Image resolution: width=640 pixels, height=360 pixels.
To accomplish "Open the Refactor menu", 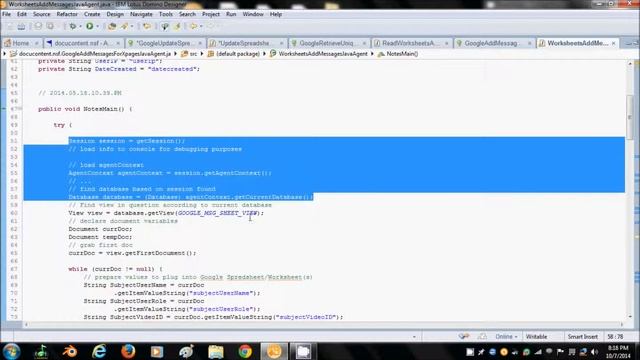I will tap(67, 14).
